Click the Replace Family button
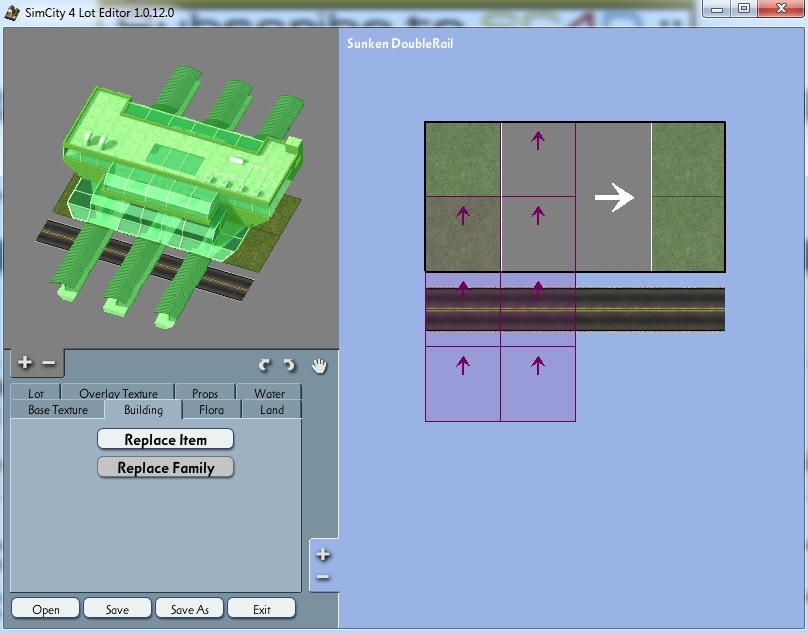Image resolution: width=808 pixels, height=634 pixels. click(x=165, y=468)
